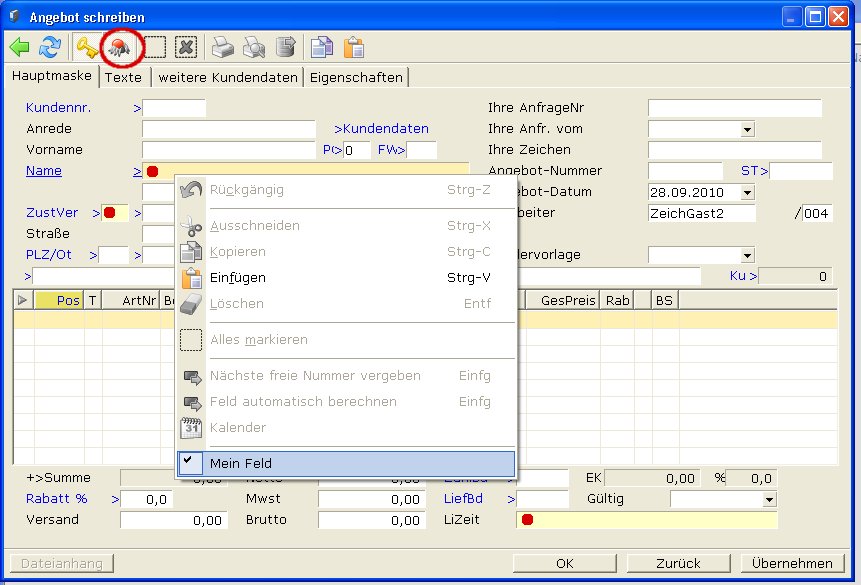861x585 pixels.
Task: Expand the Ihre Anfr. vom dropdown
Action: point(747,129)
